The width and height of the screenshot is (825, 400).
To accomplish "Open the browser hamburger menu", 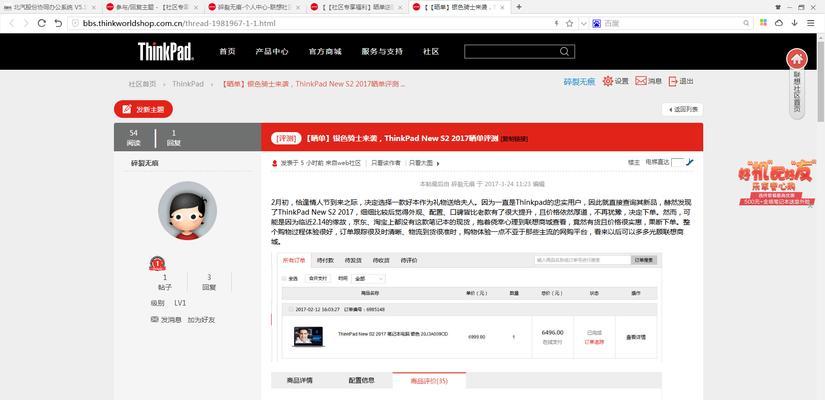I will tap(810, 23).
